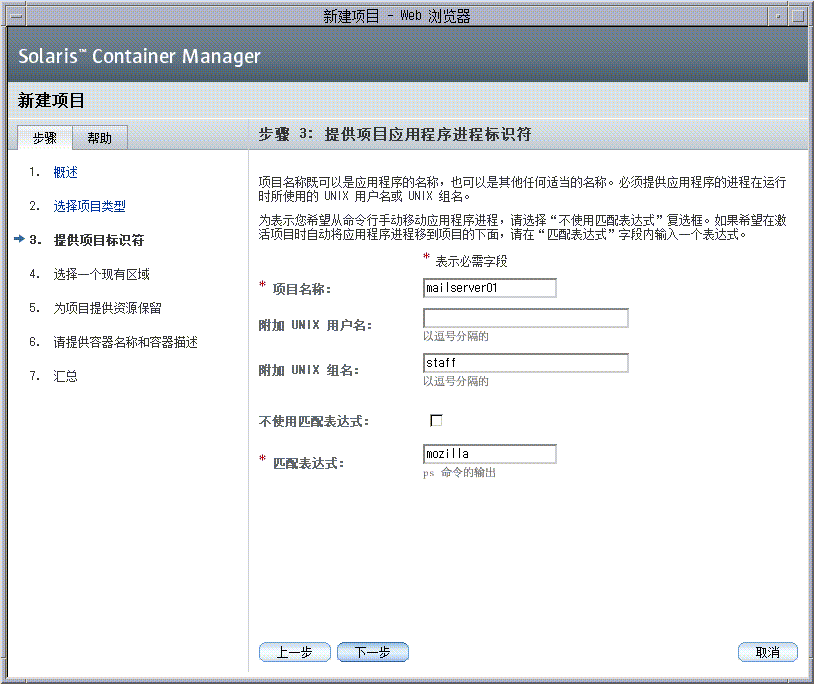Focus the 附加 UNIX 组名 field with staff
The width and height of the screenshot is (814, 684).
[525, 363]
